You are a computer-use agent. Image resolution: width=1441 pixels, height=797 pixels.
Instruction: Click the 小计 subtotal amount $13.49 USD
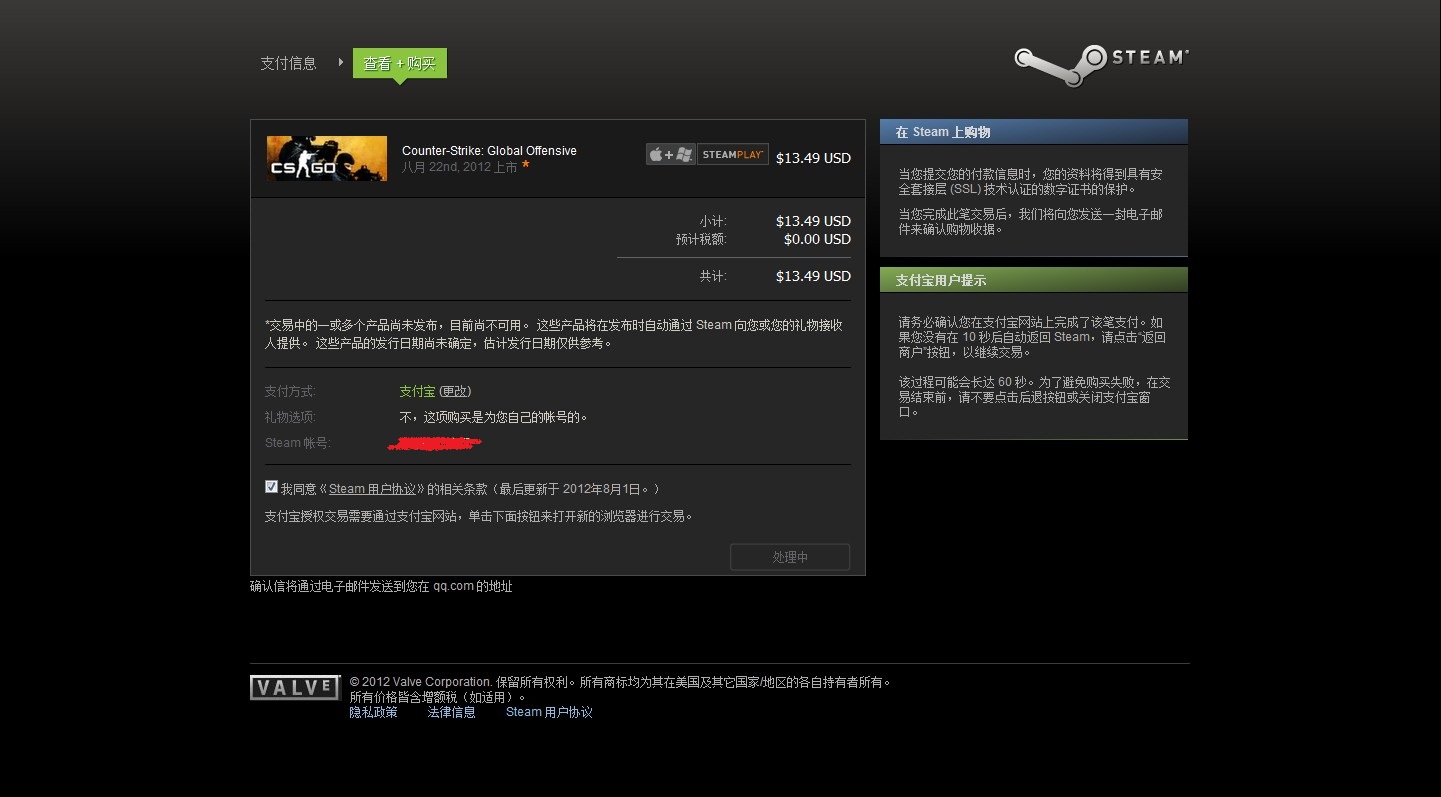[x=813, y=221]
